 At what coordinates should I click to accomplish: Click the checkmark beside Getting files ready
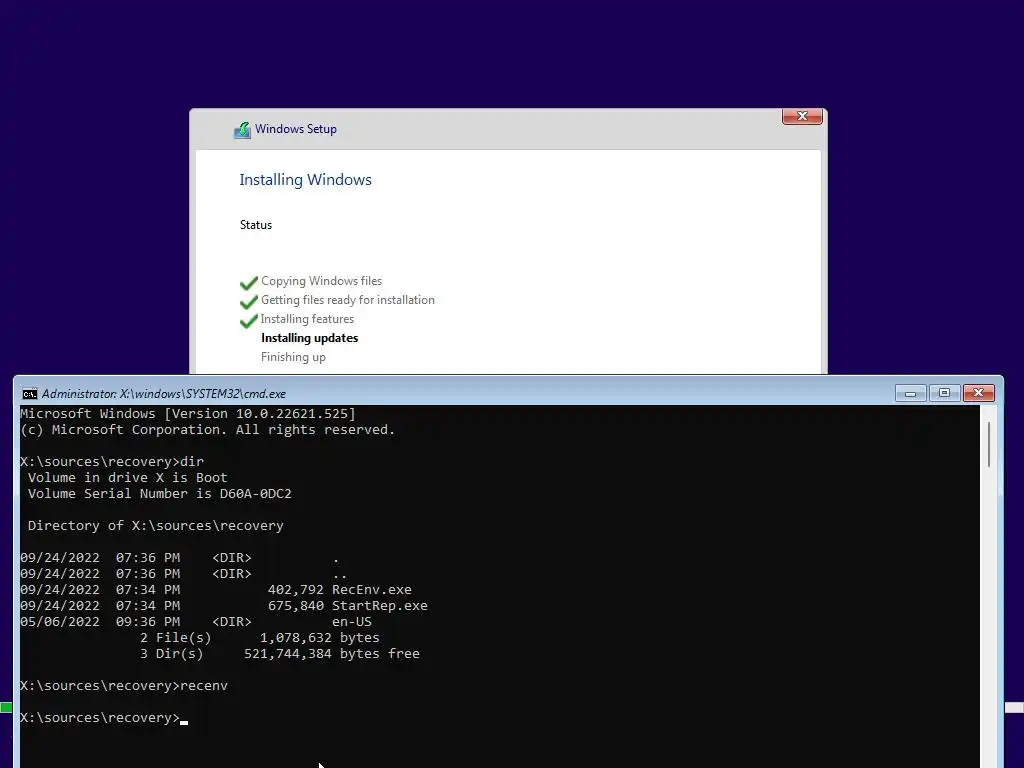pos(249,302)
